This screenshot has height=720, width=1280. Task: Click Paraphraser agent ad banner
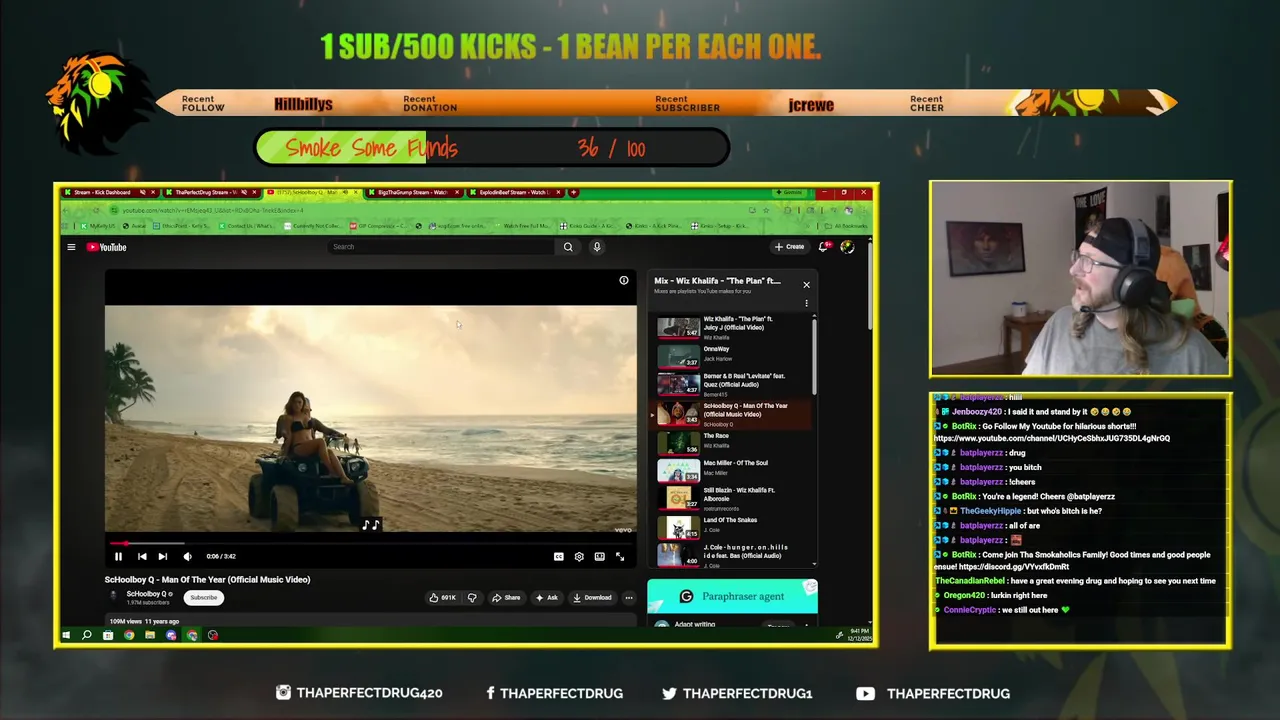click(732, 597)
